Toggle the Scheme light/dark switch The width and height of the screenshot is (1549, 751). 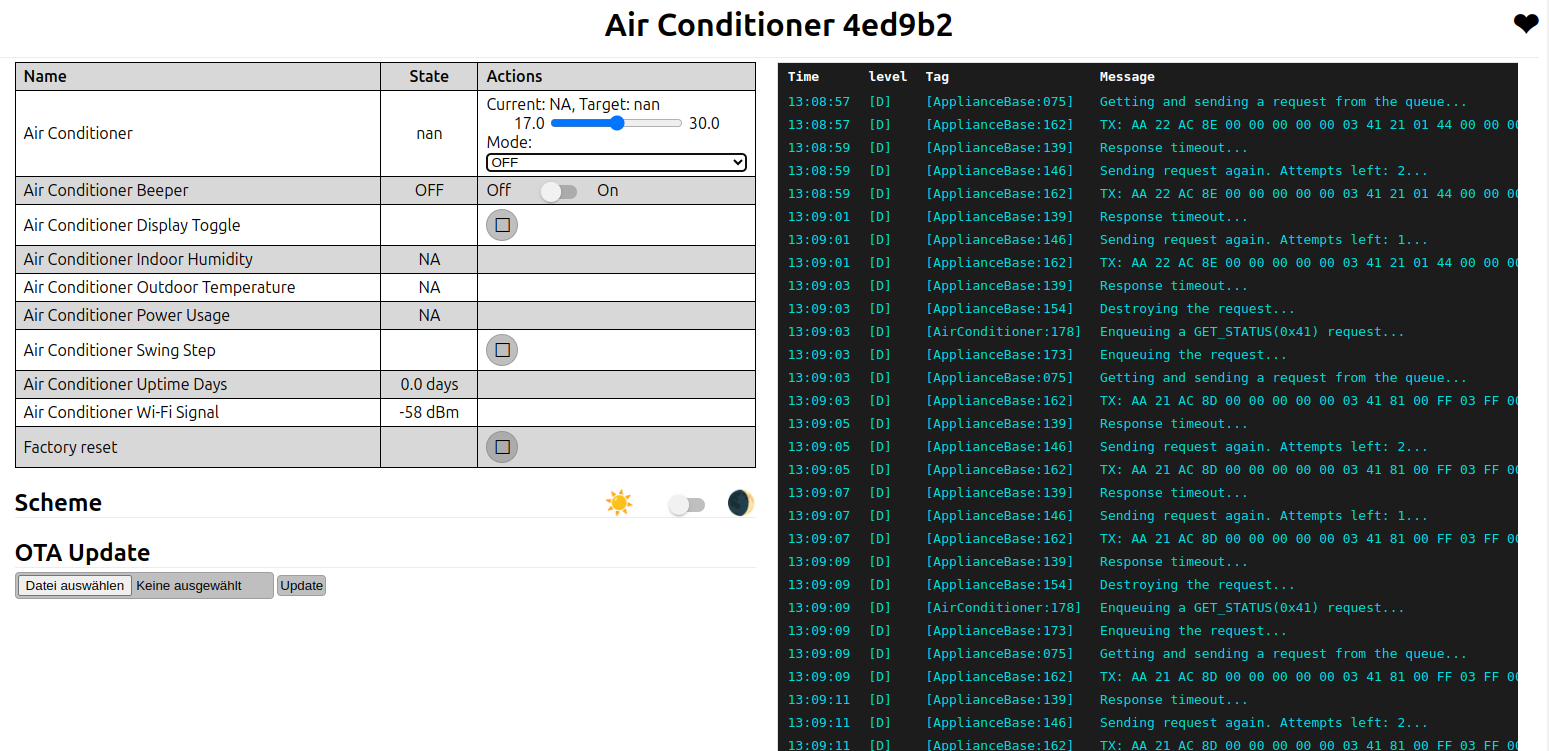(x=686, y=505)
